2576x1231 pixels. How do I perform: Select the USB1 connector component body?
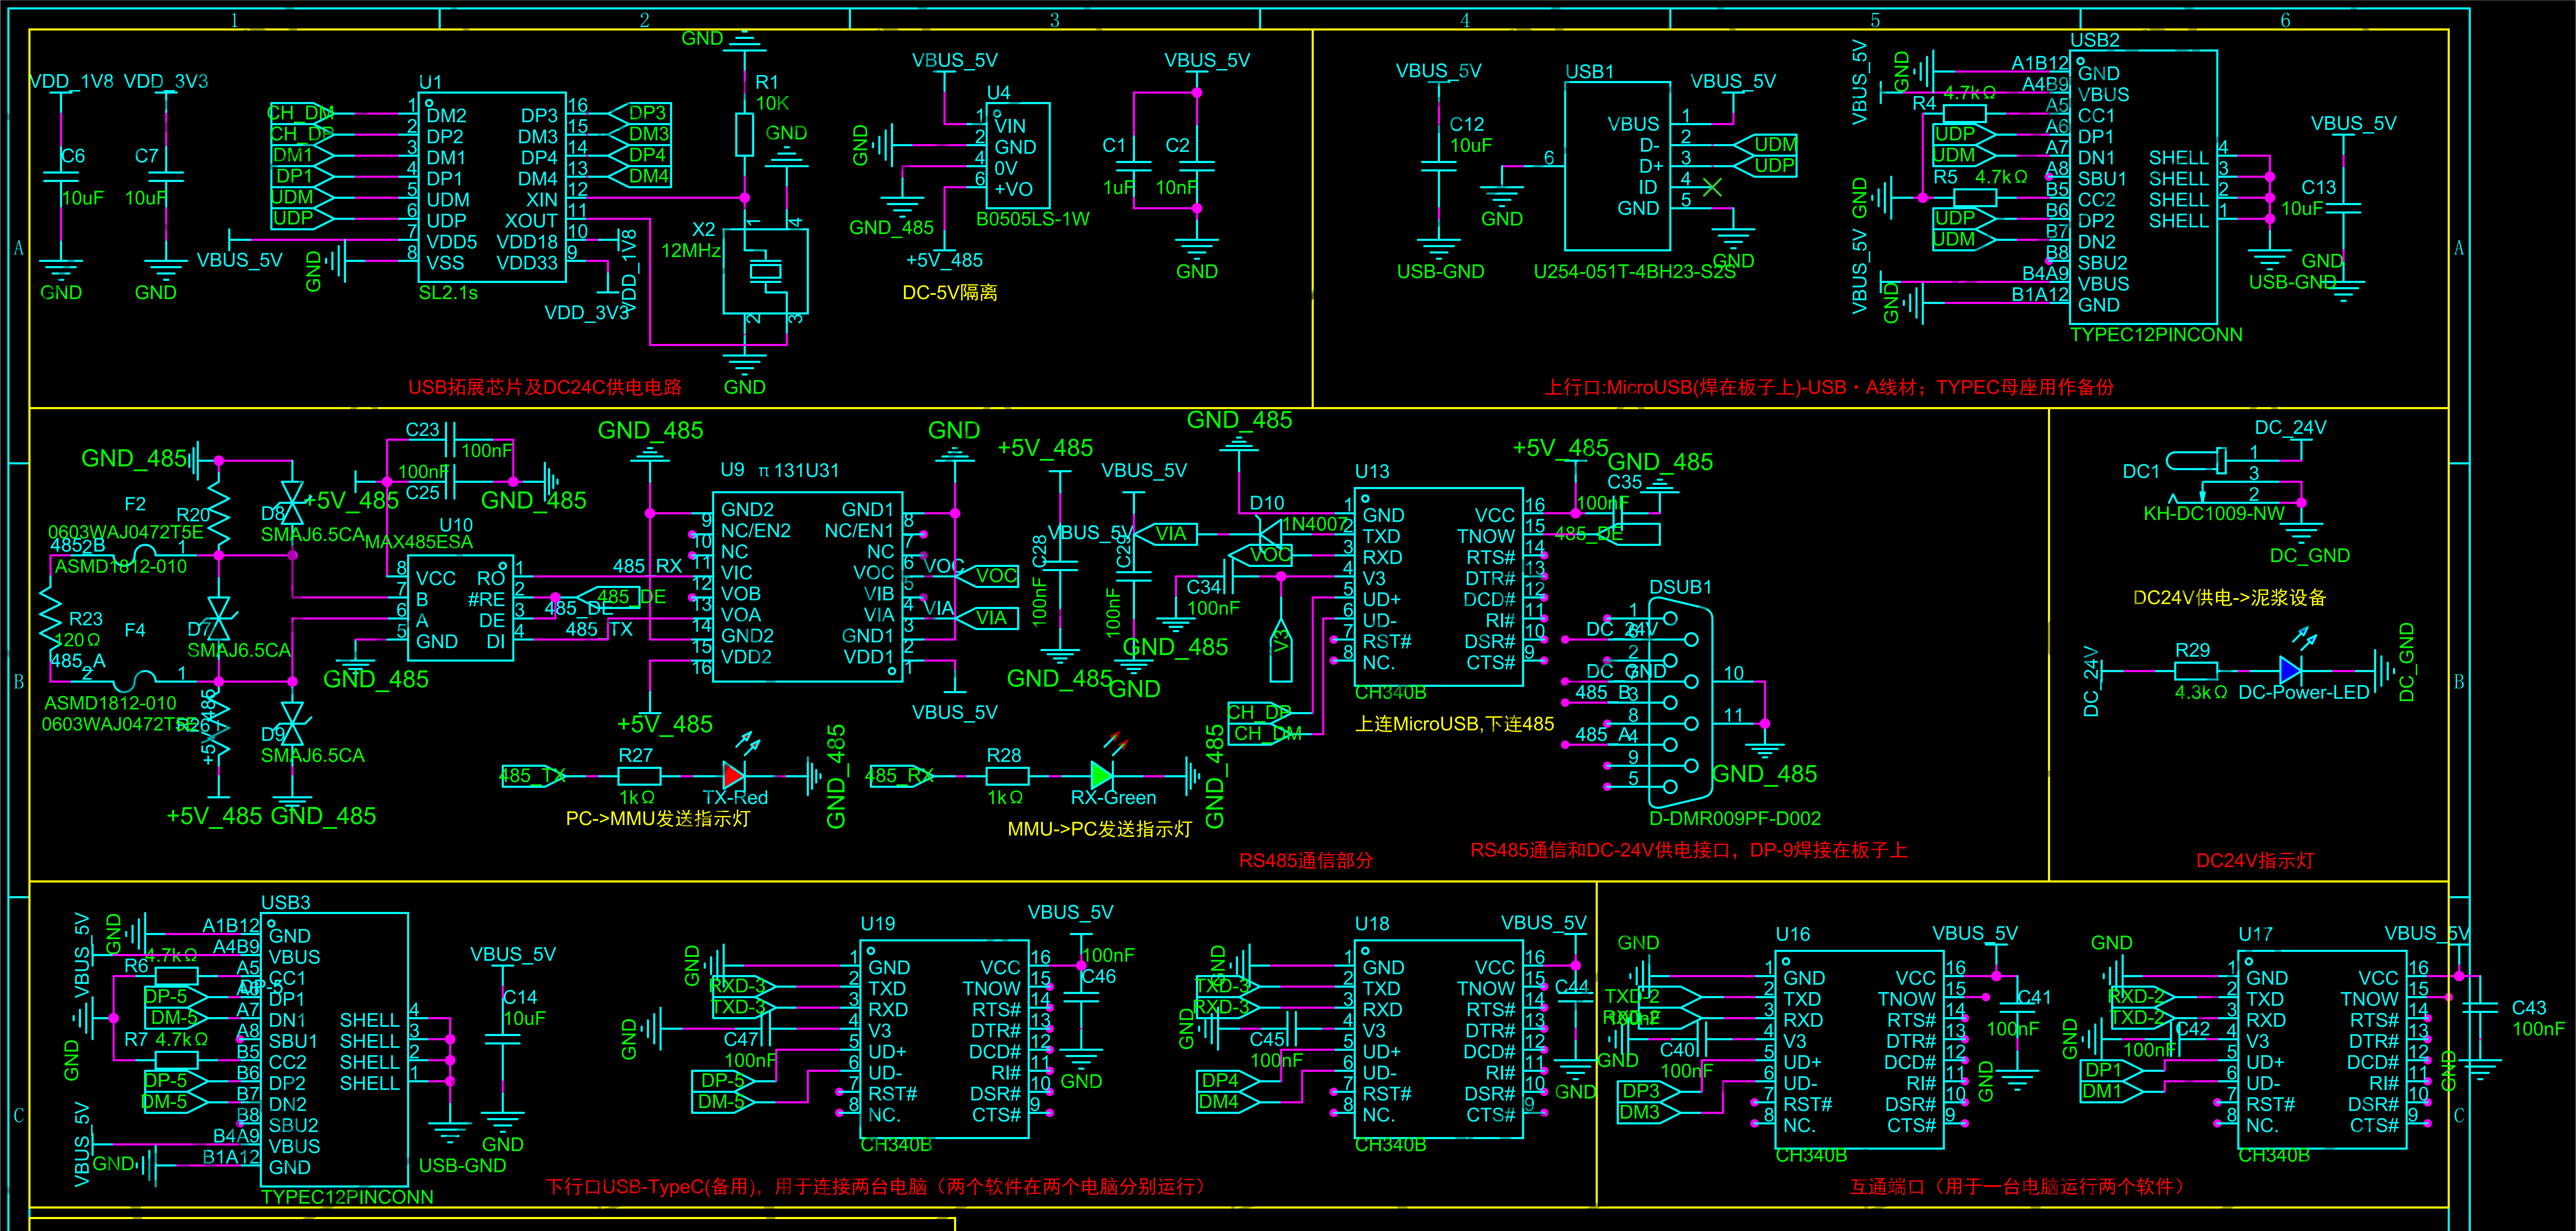coord(1617,166)
